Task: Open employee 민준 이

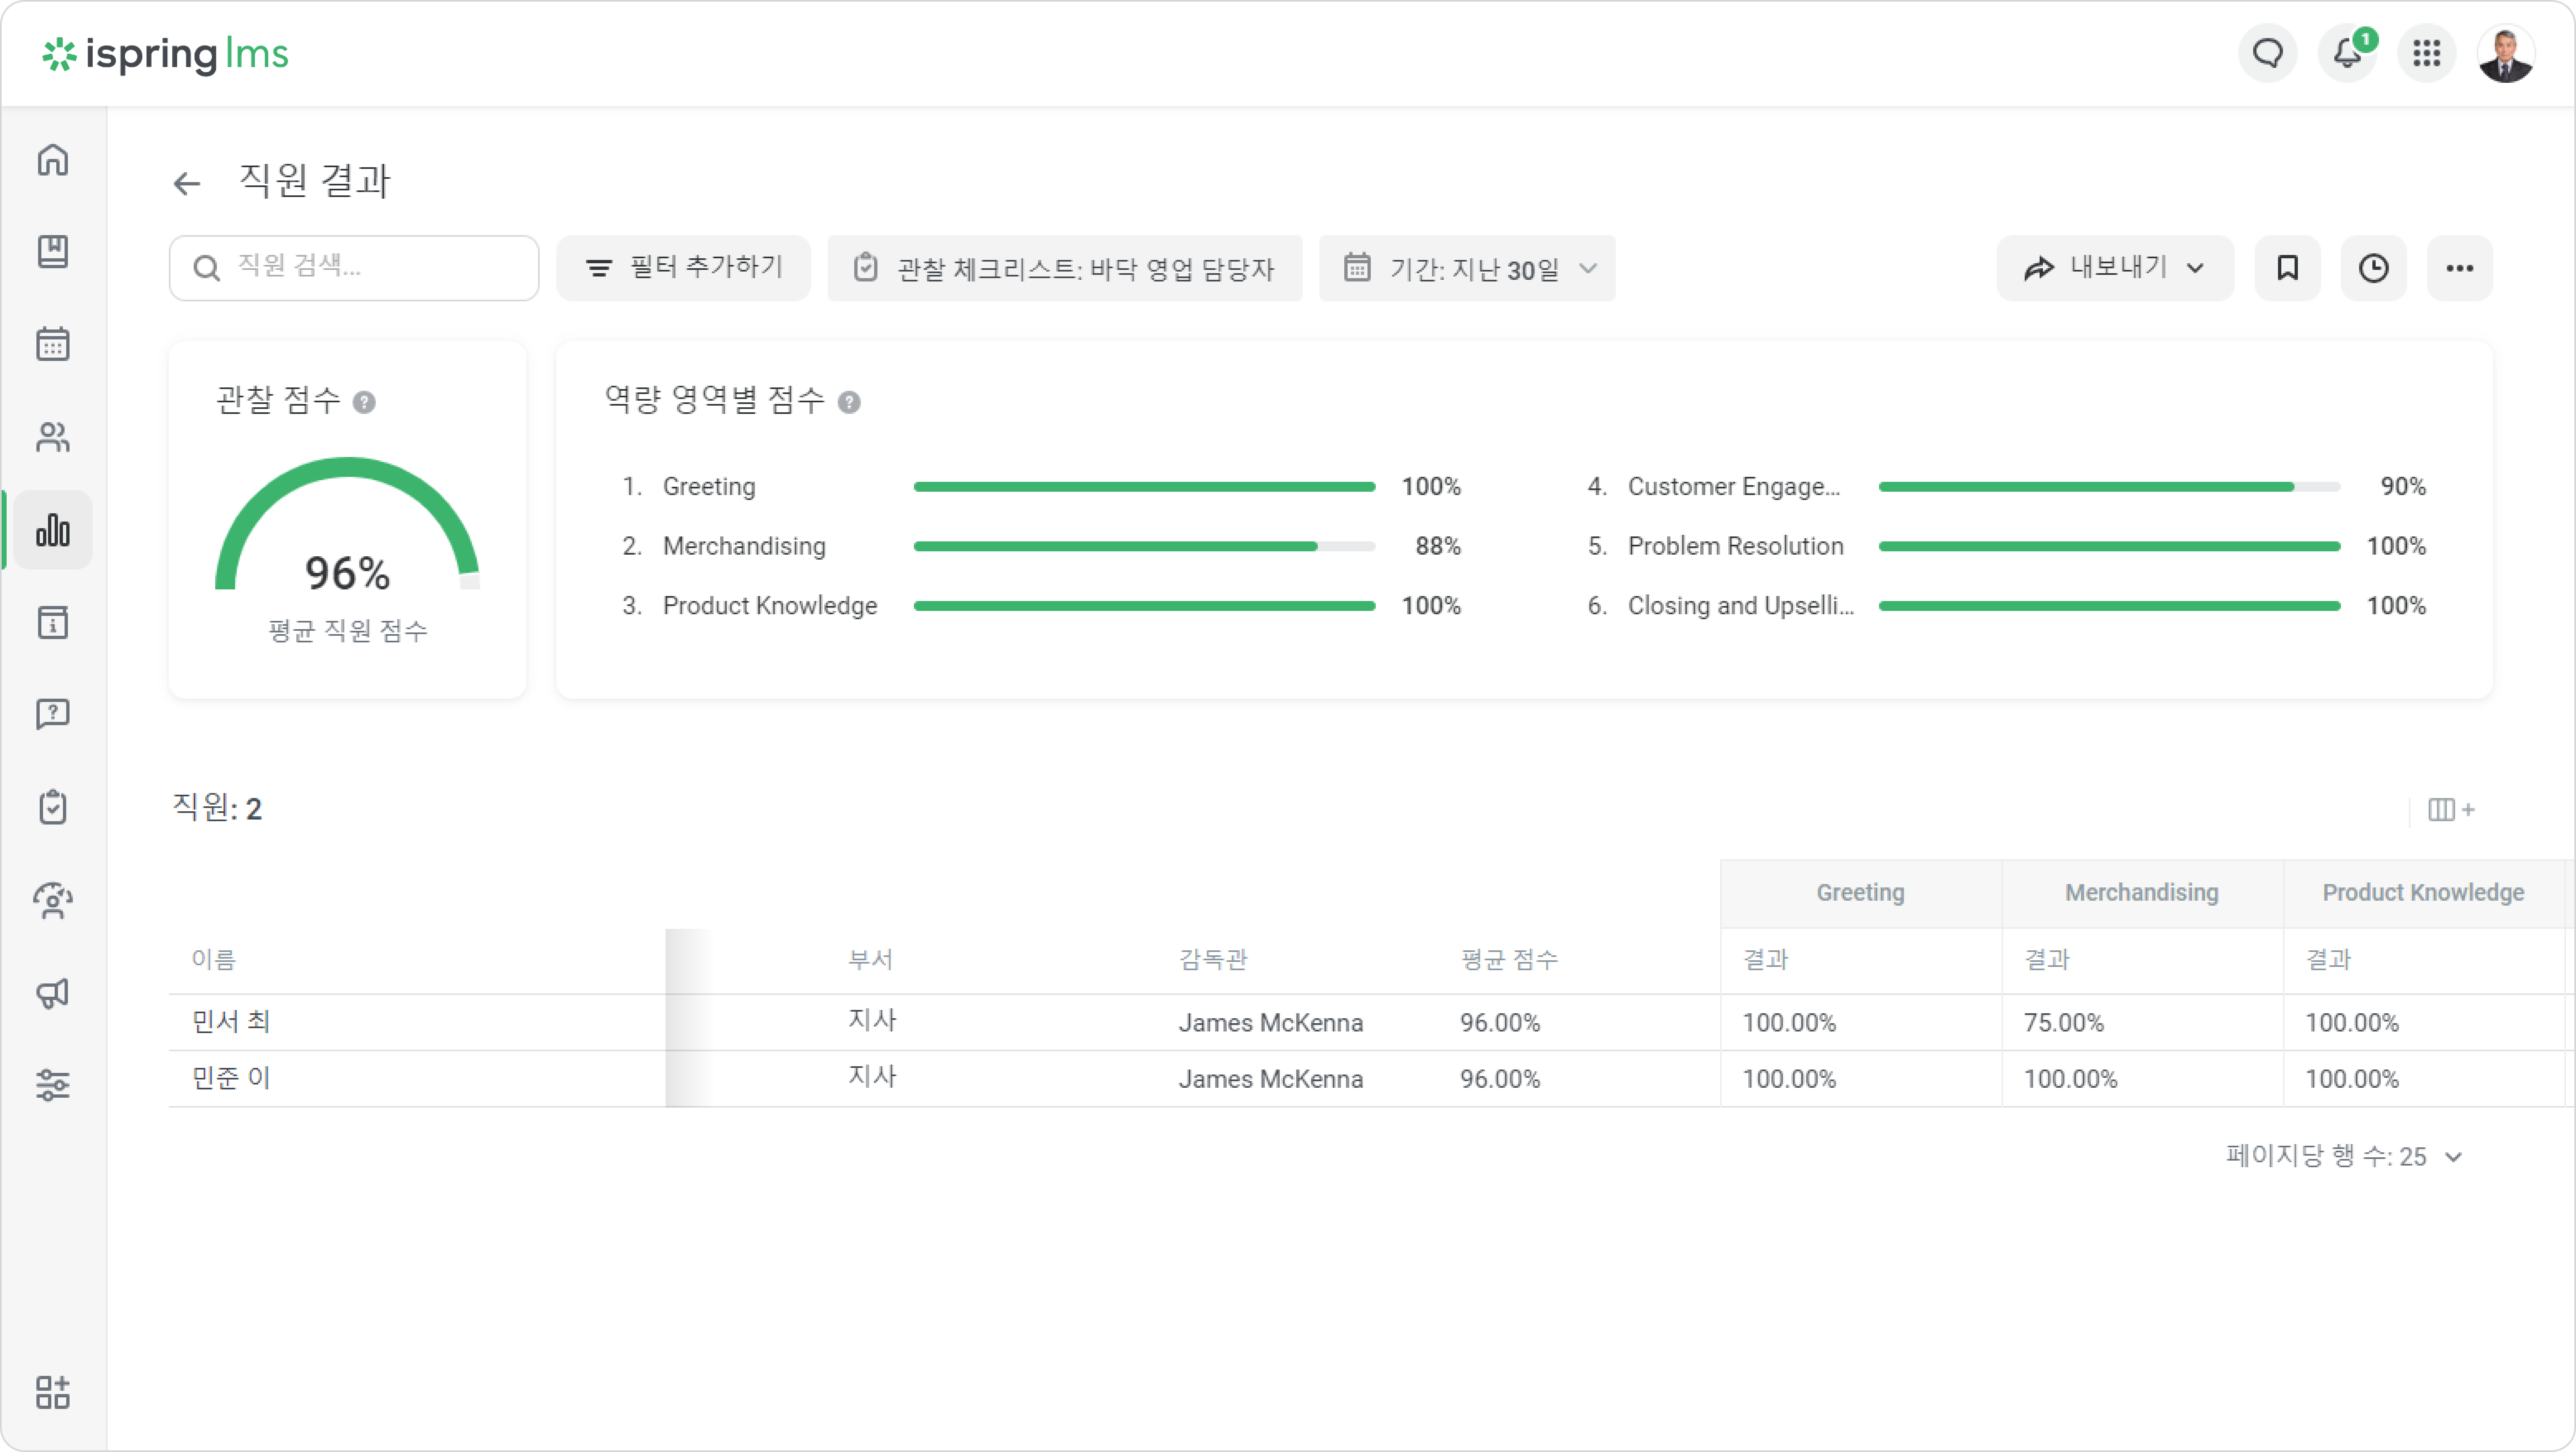Action: coord(231,1078)
